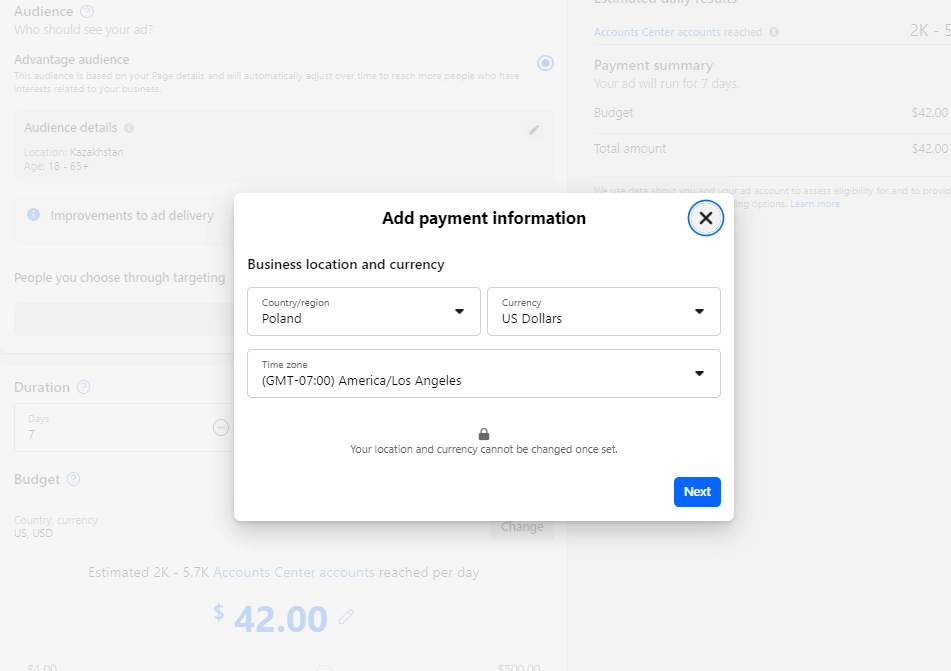Open the Country/region dropdown showing Poland
Screen dimensions: 951x671
364,311
